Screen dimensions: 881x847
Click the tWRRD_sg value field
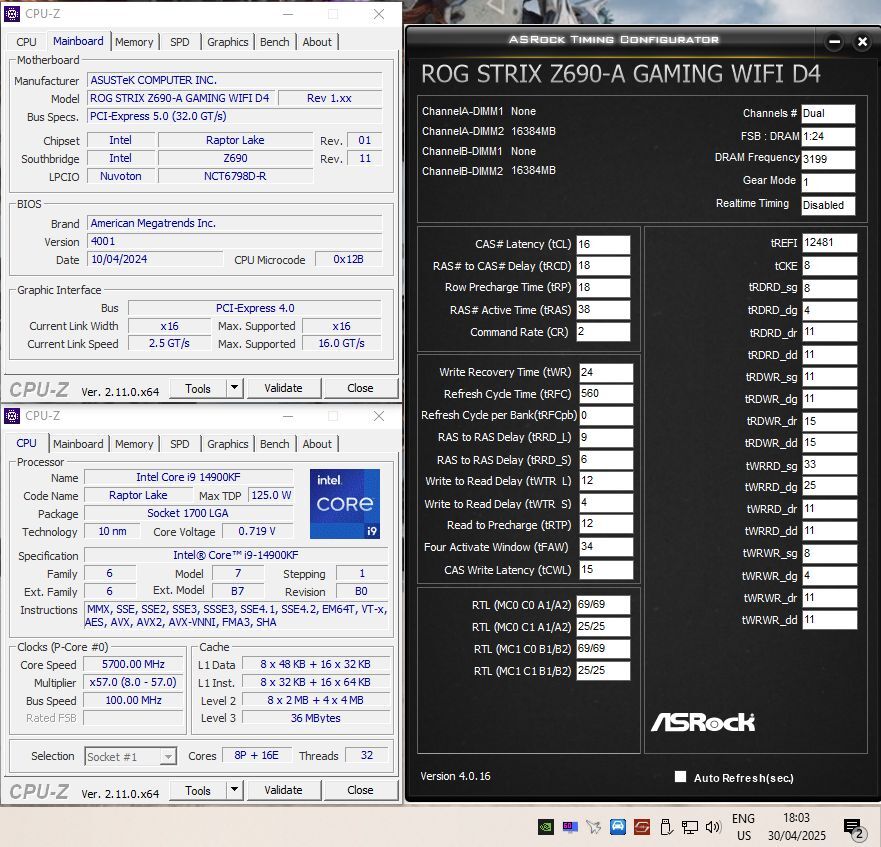(x=829, y=465)
